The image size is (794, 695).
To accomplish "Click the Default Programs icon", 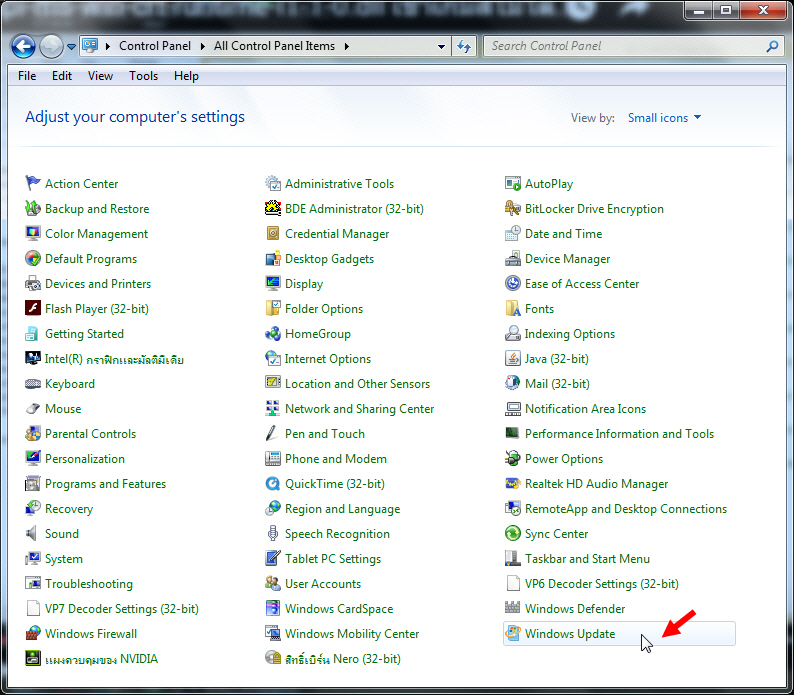I will (x=33, y=258).
